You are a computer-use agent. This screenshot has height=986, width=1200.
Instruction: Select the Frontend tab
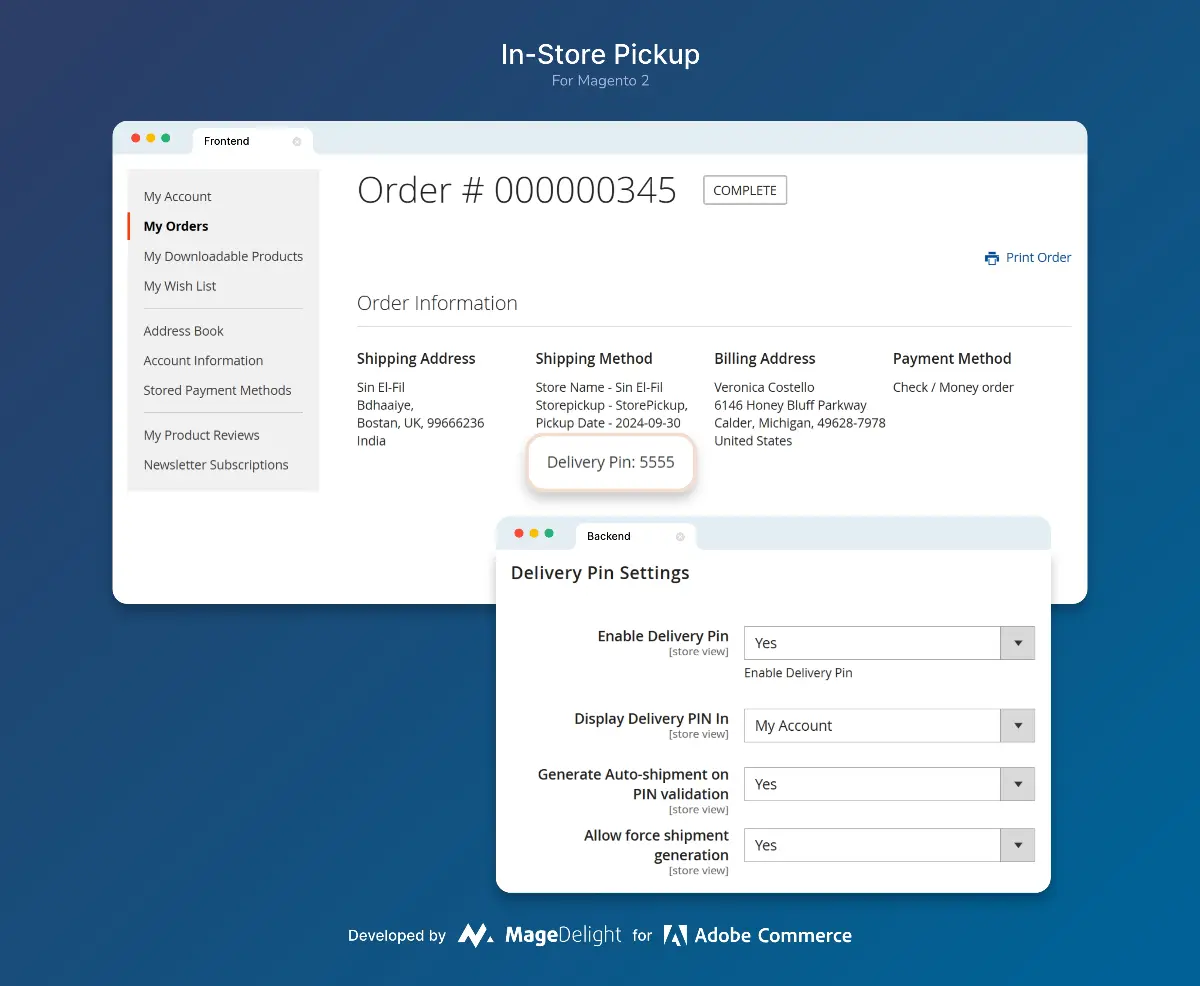[252, 141]
